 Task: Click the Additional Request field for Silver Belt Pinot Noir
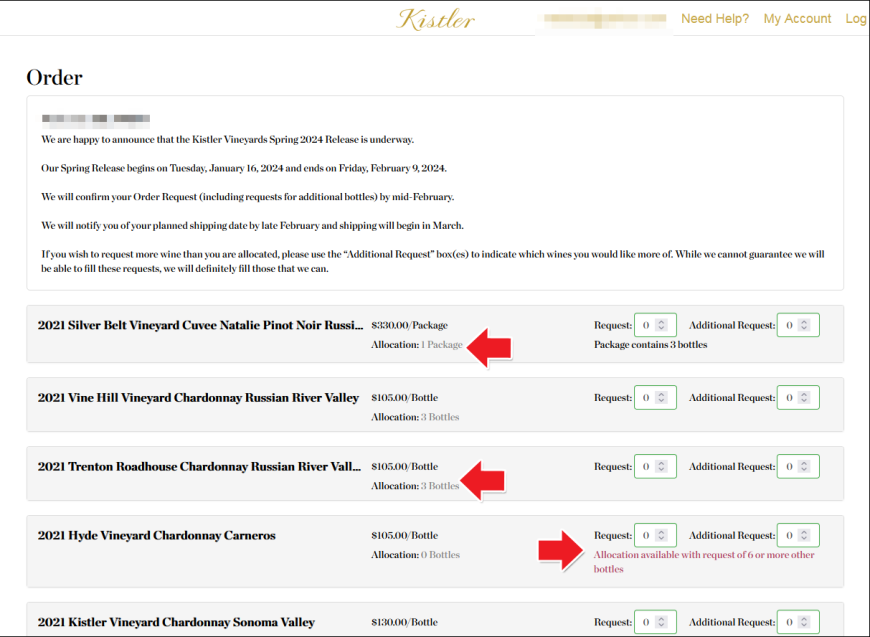pyautogui.click(x=798, y=325)
